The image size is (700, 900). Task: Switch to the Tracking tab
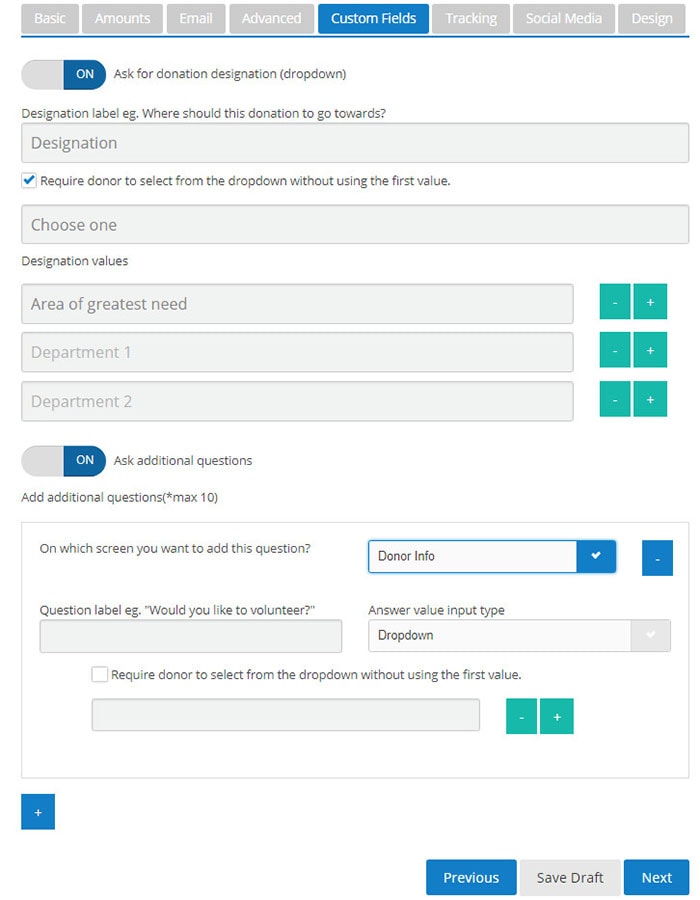point(471,19)
